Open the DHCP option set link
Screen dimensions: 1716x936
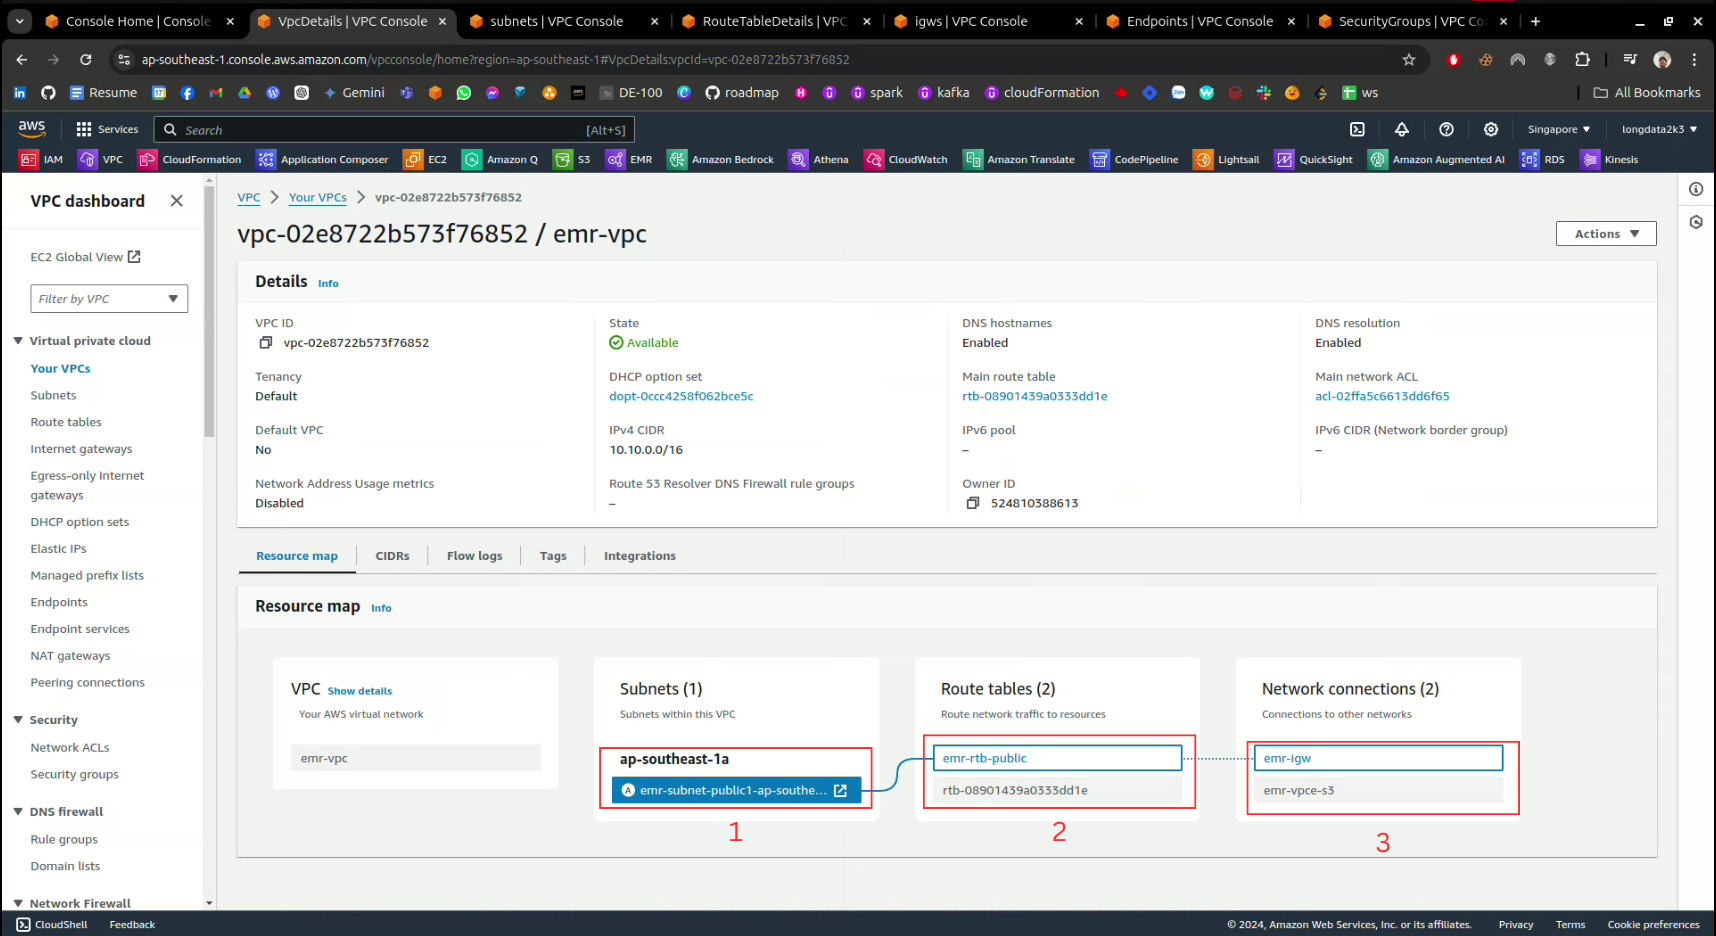click(681, 396)
